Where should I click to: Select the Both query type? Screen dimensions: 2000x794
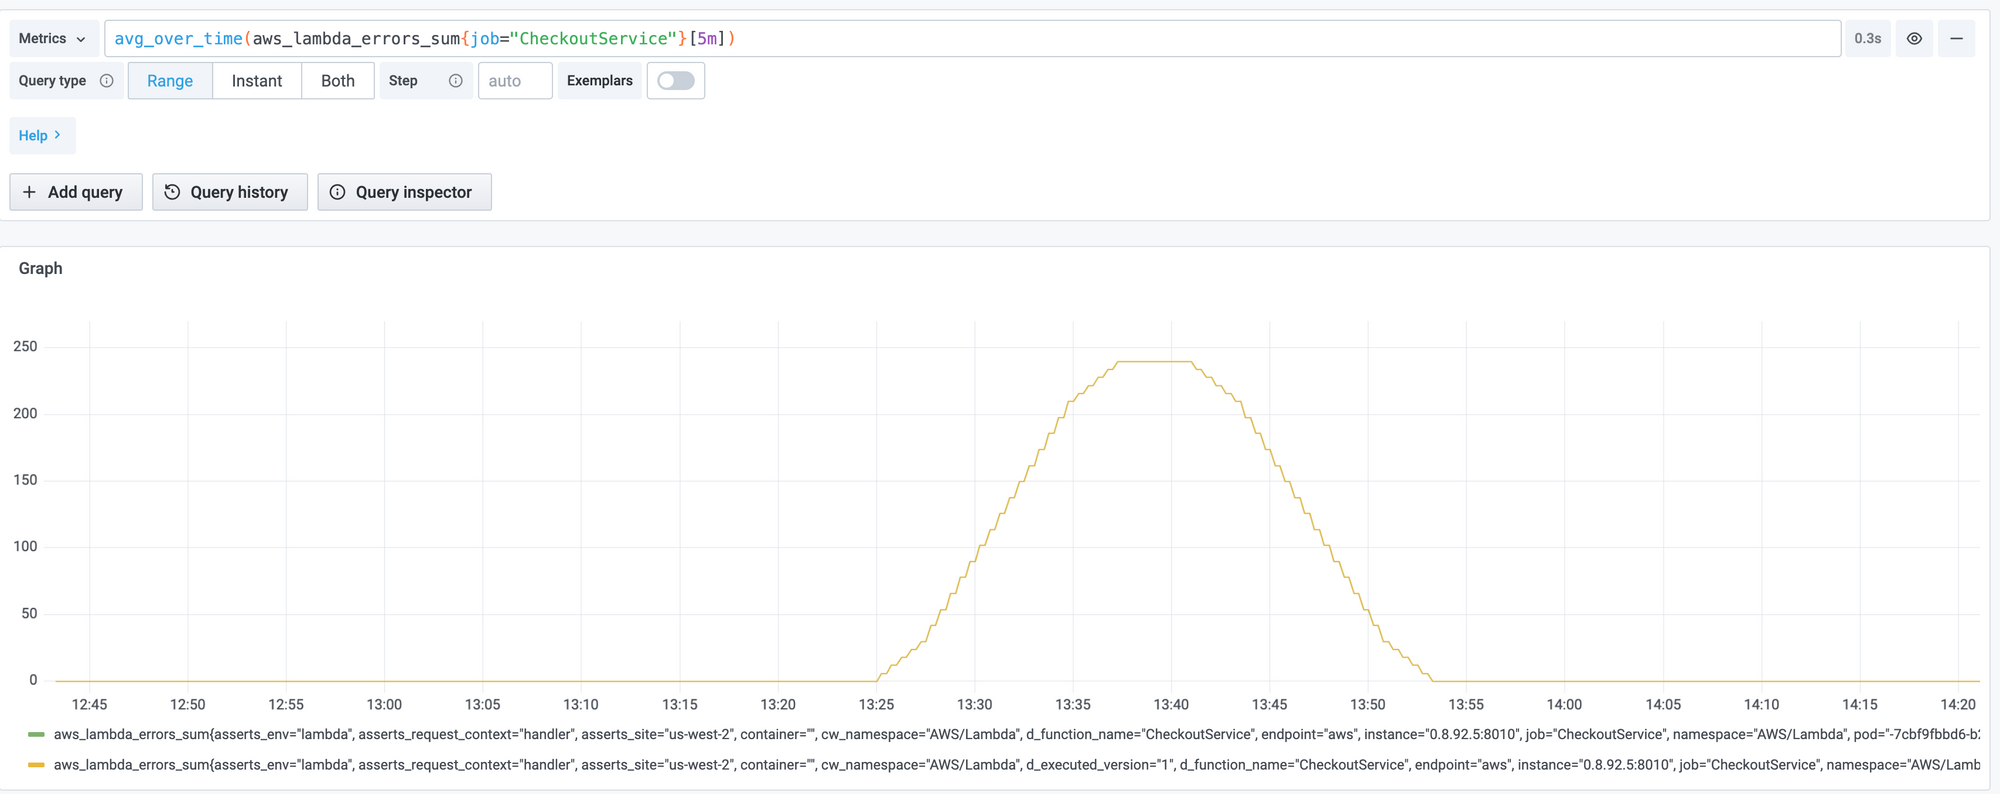pos(338,81)
